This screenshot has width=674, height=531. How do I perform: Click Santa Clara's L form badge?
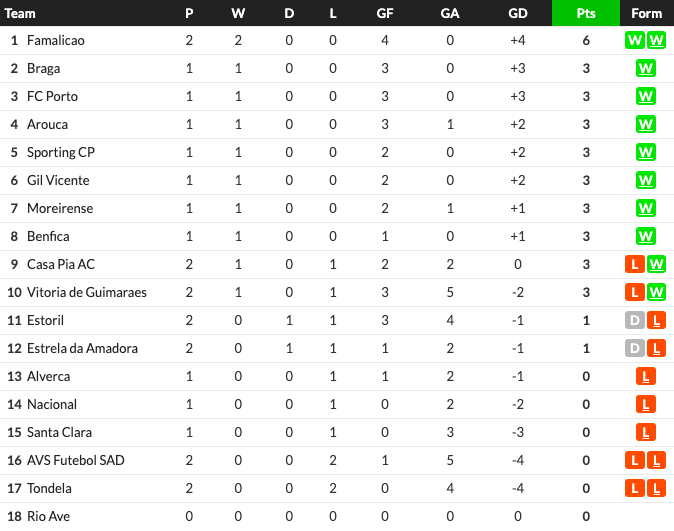coord(646,433)
